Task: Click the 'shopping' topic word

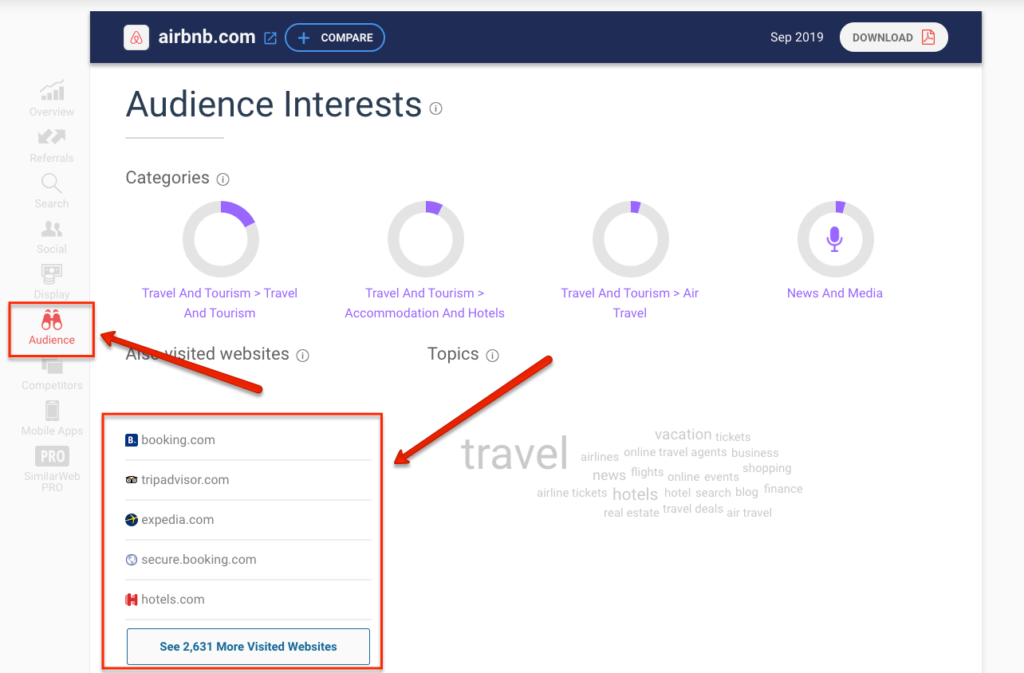Action: 767,468
